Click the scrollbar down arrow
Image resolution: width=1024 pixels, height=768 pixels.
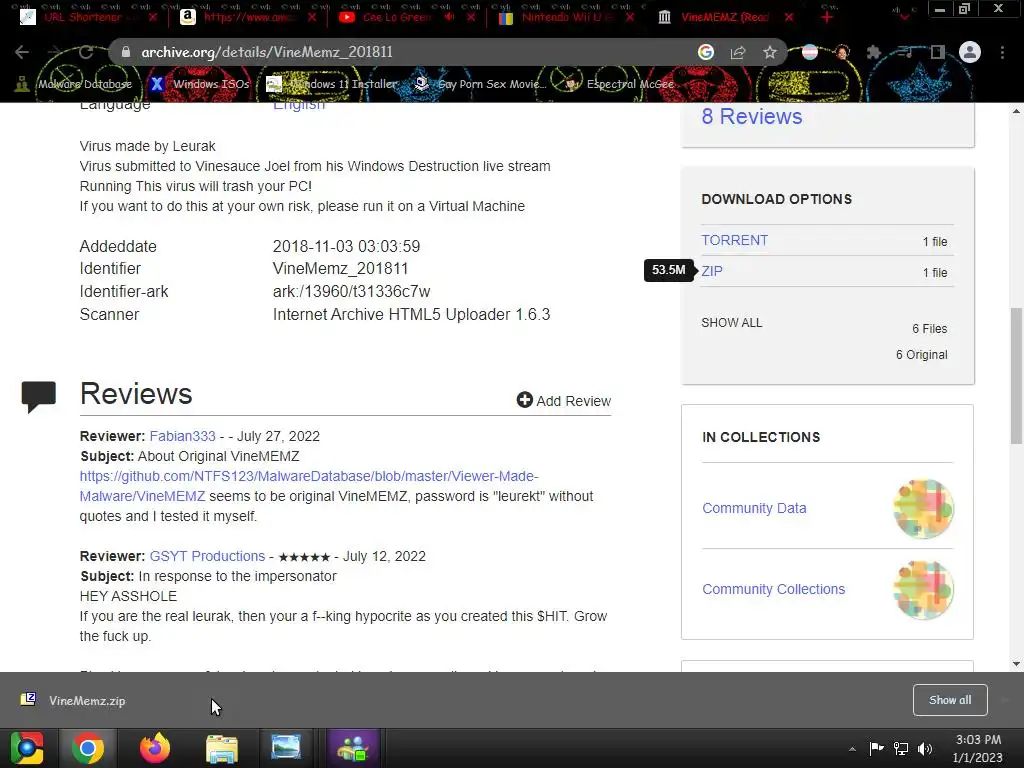point(1016,664)
